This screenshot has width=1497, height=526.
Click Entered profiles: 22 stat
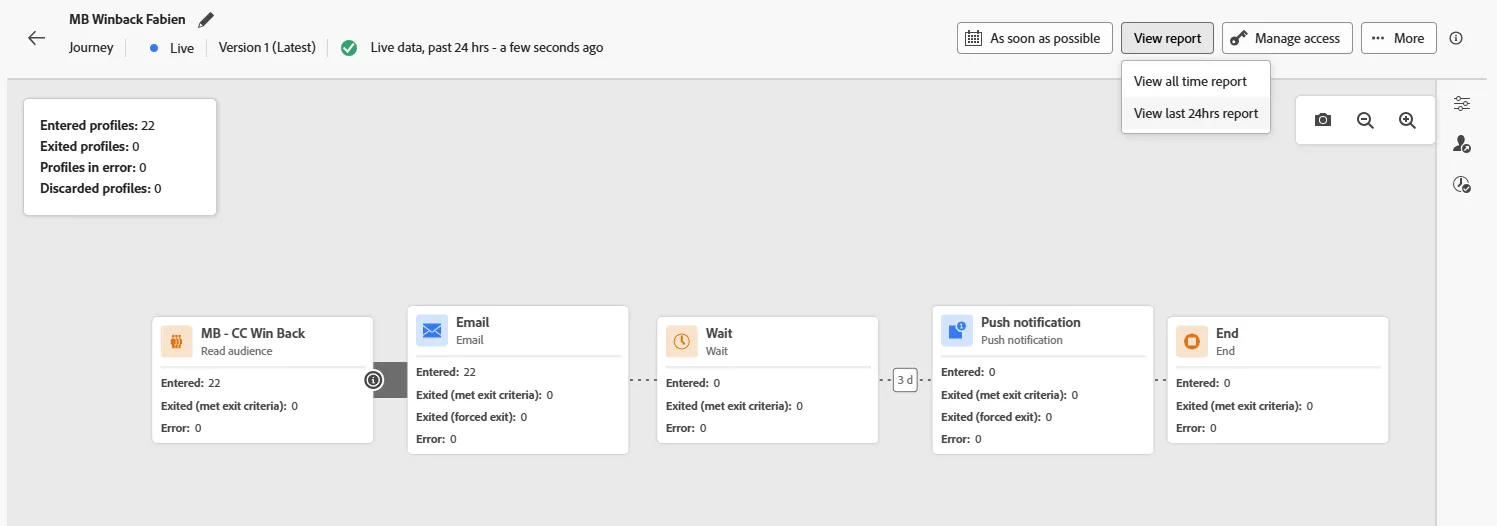[x=97, y=125]
